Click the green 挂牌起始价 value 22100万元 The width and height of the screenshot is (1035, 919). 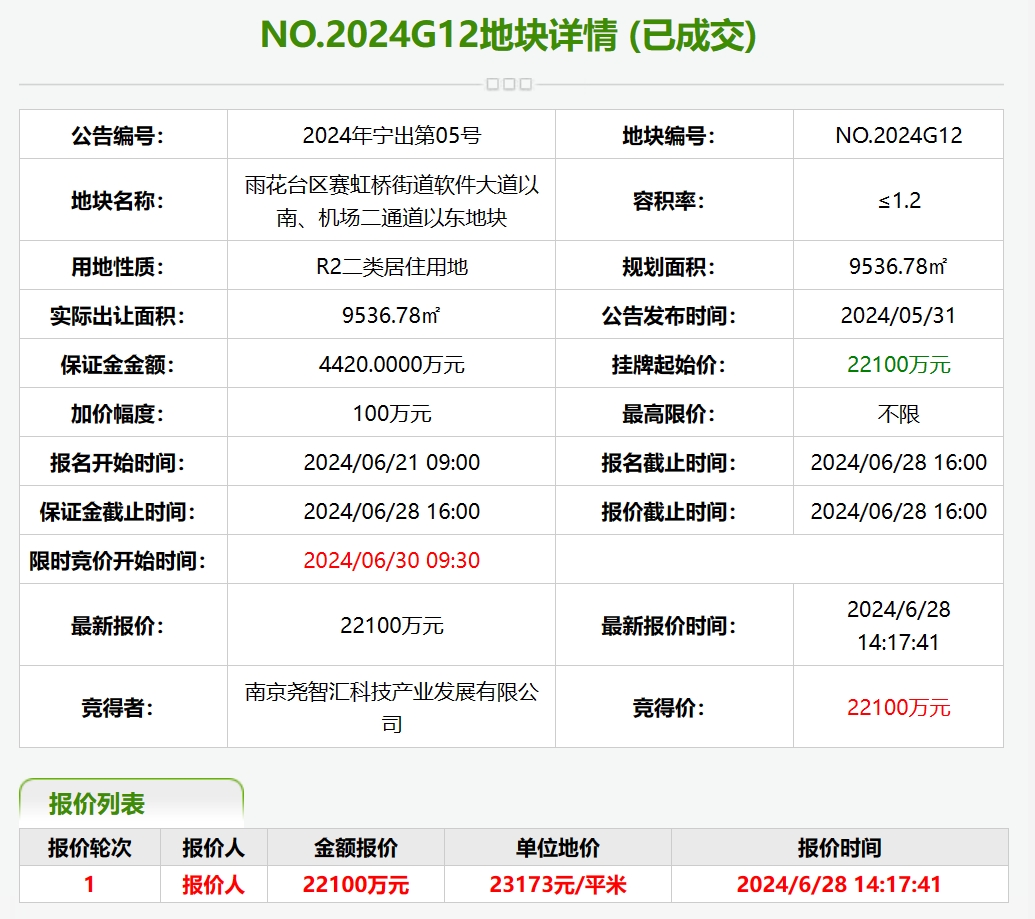click(898, 364)
